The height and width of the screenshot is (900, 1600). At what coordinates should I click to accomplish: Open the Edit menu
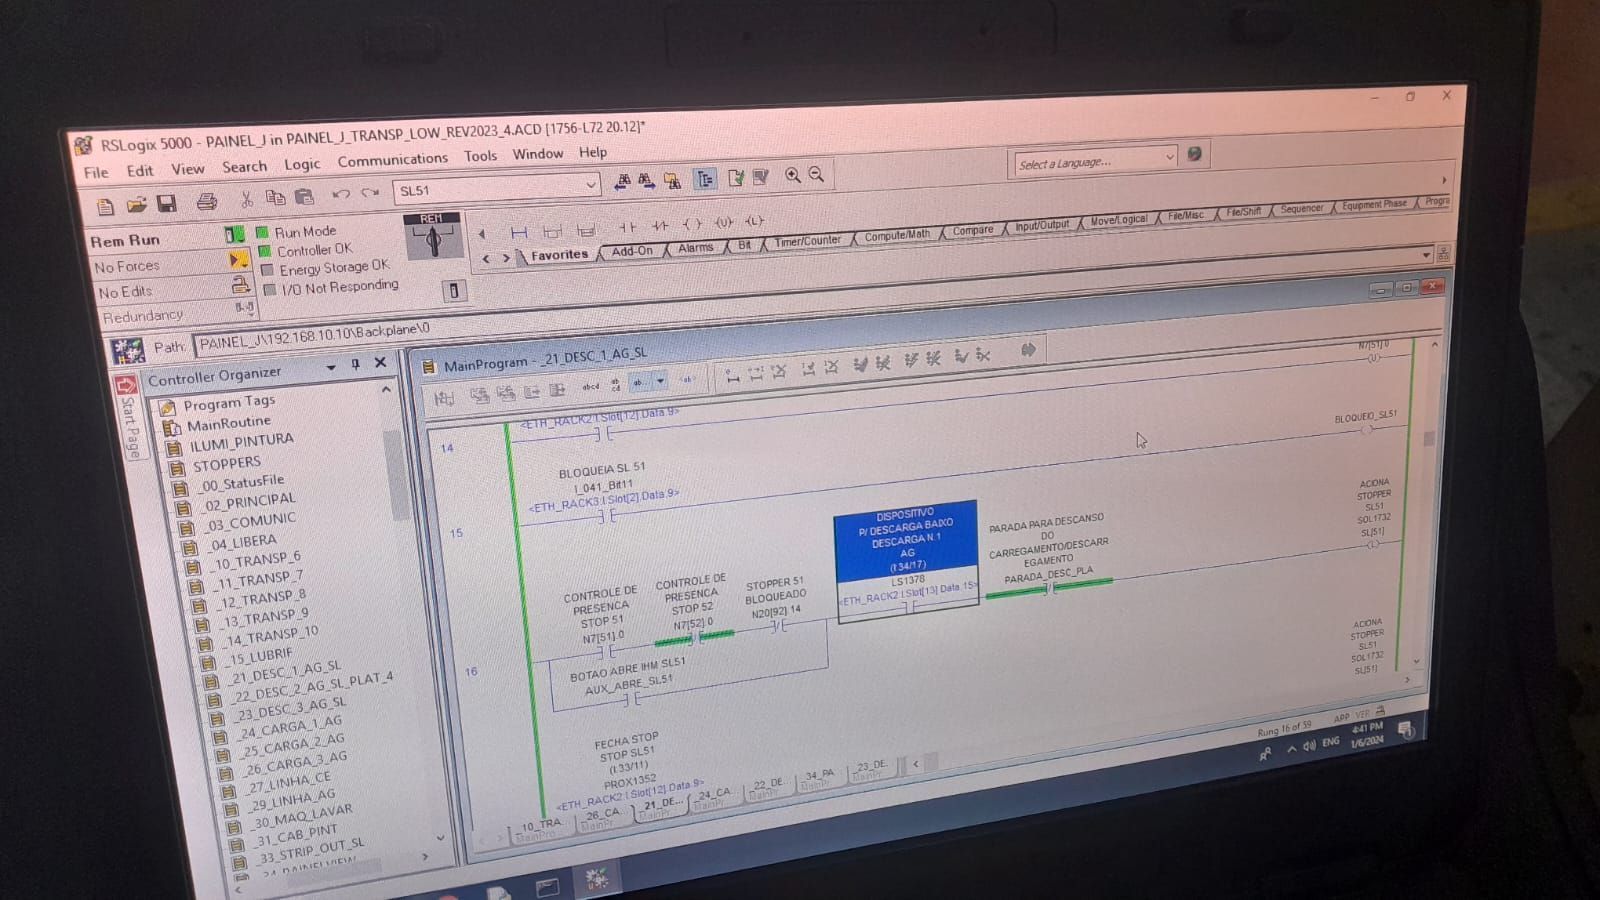click(x=140, y=170)
